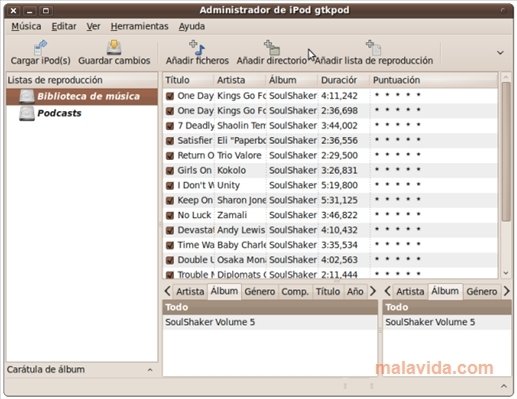Set rating stars for Unity track
This screenshot has width=517, height=399.
click(397, 184)
